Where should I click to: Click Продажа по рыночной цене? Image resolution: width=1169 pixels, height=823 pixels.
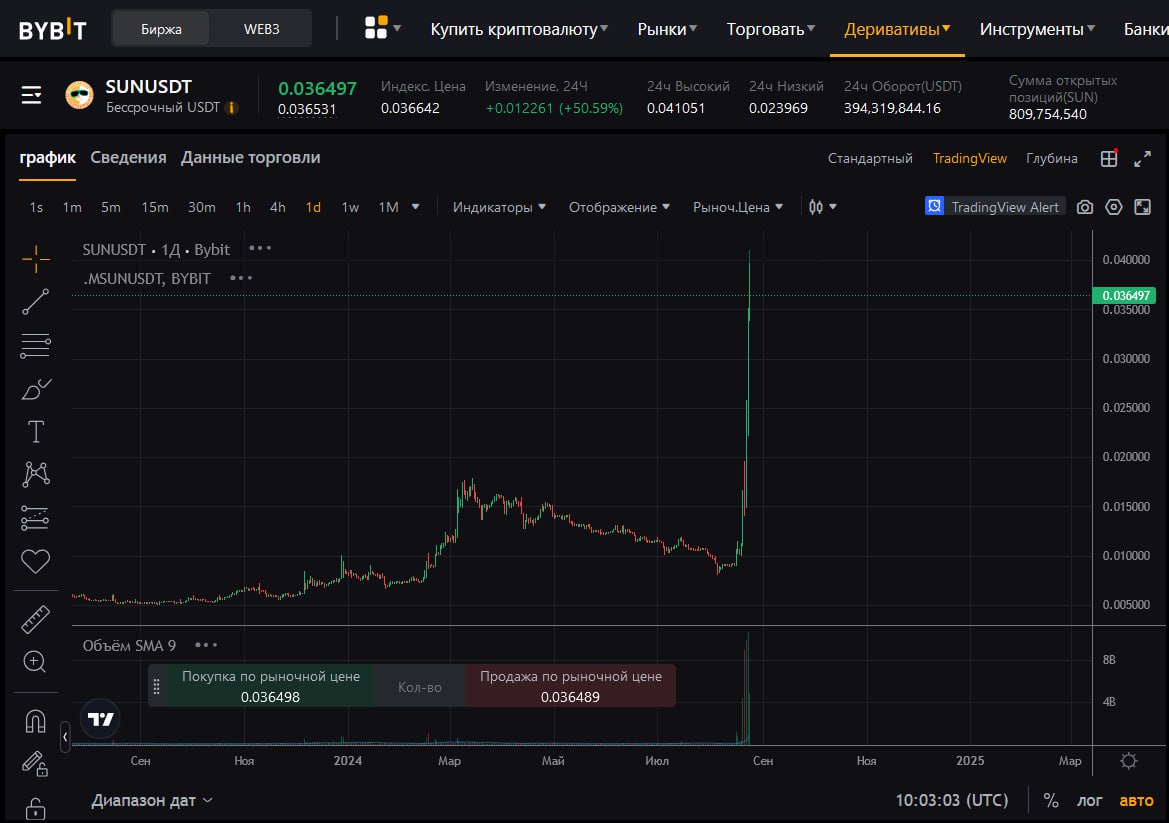point(570,686)
